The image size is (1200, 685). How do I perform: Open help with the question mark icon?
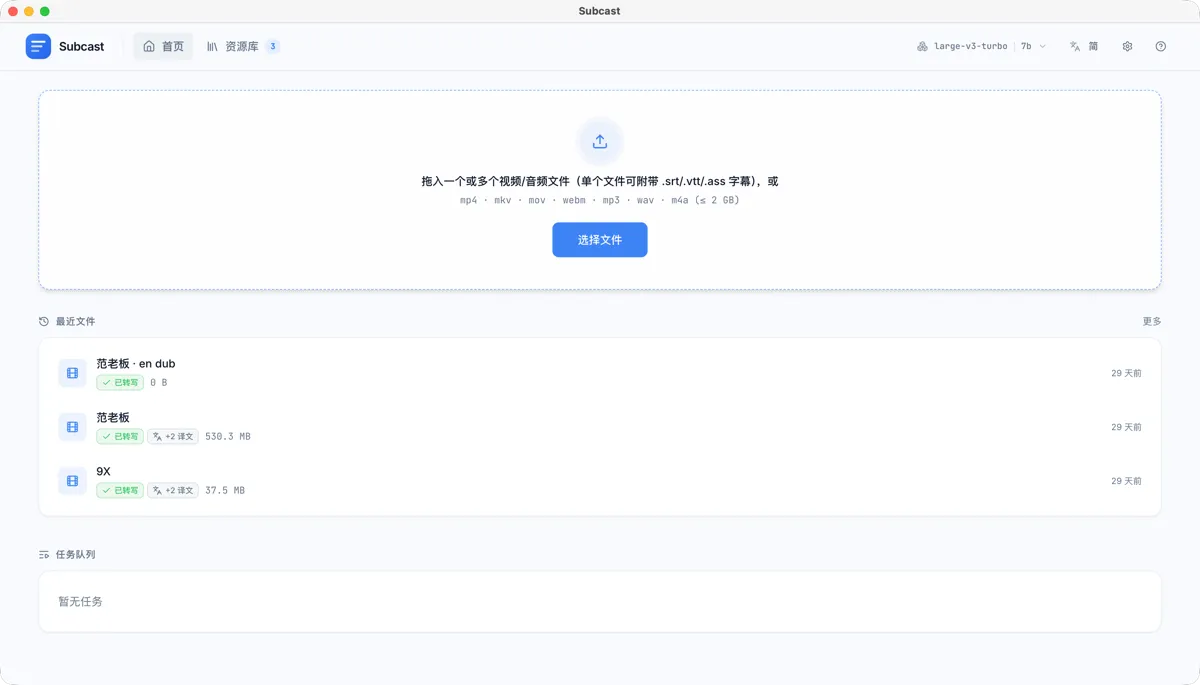[1160, 46]
